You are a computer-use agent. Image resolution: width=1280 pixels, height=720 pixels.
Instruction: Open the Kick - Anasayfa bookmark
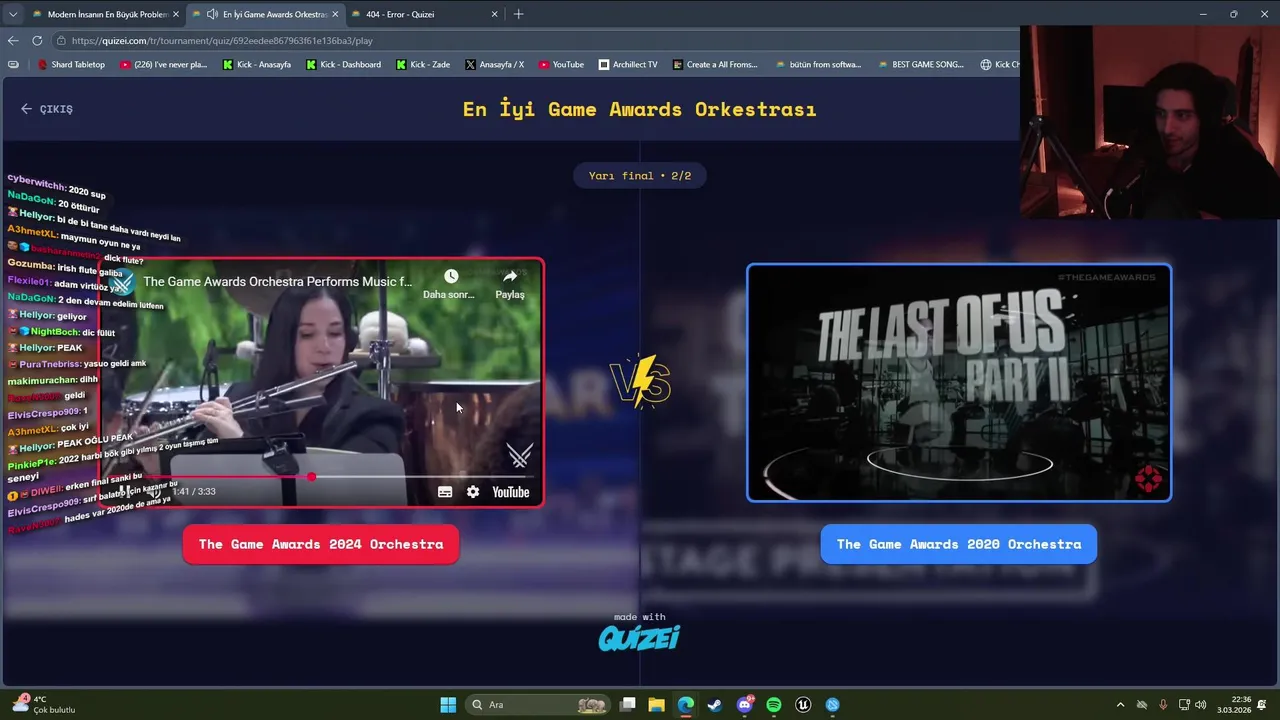point(257,64)
